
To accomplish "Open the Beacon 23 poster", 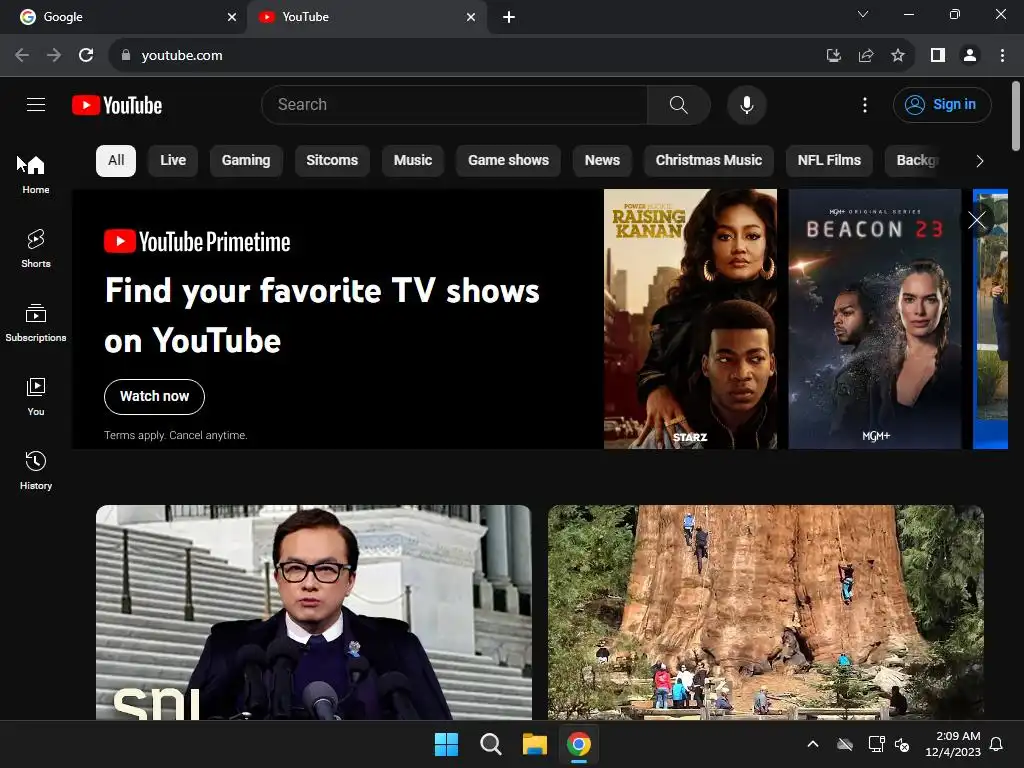I will (x=874, y=319).
